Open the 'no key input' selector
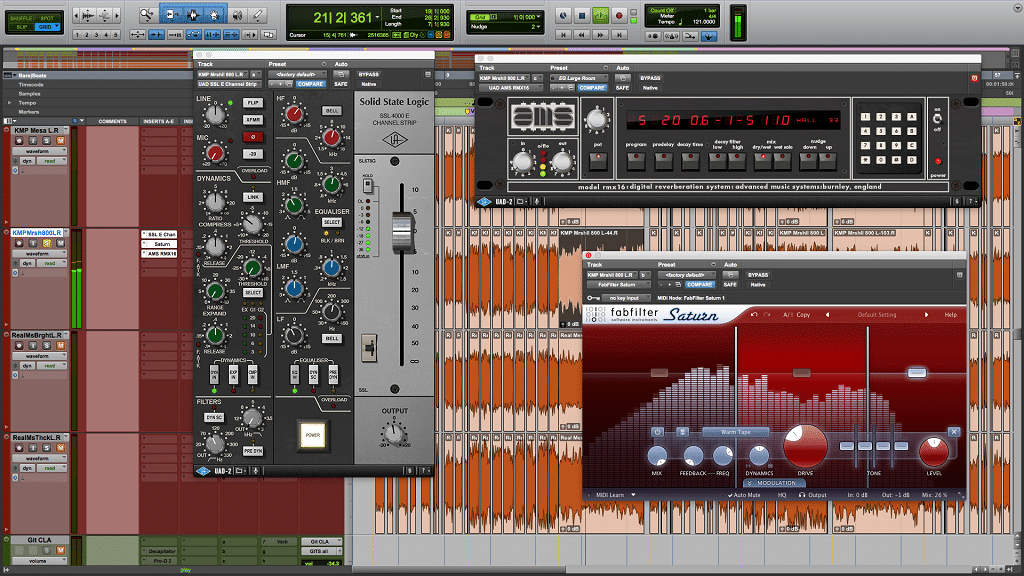The image size is (1024, 576). coord(624,298)
